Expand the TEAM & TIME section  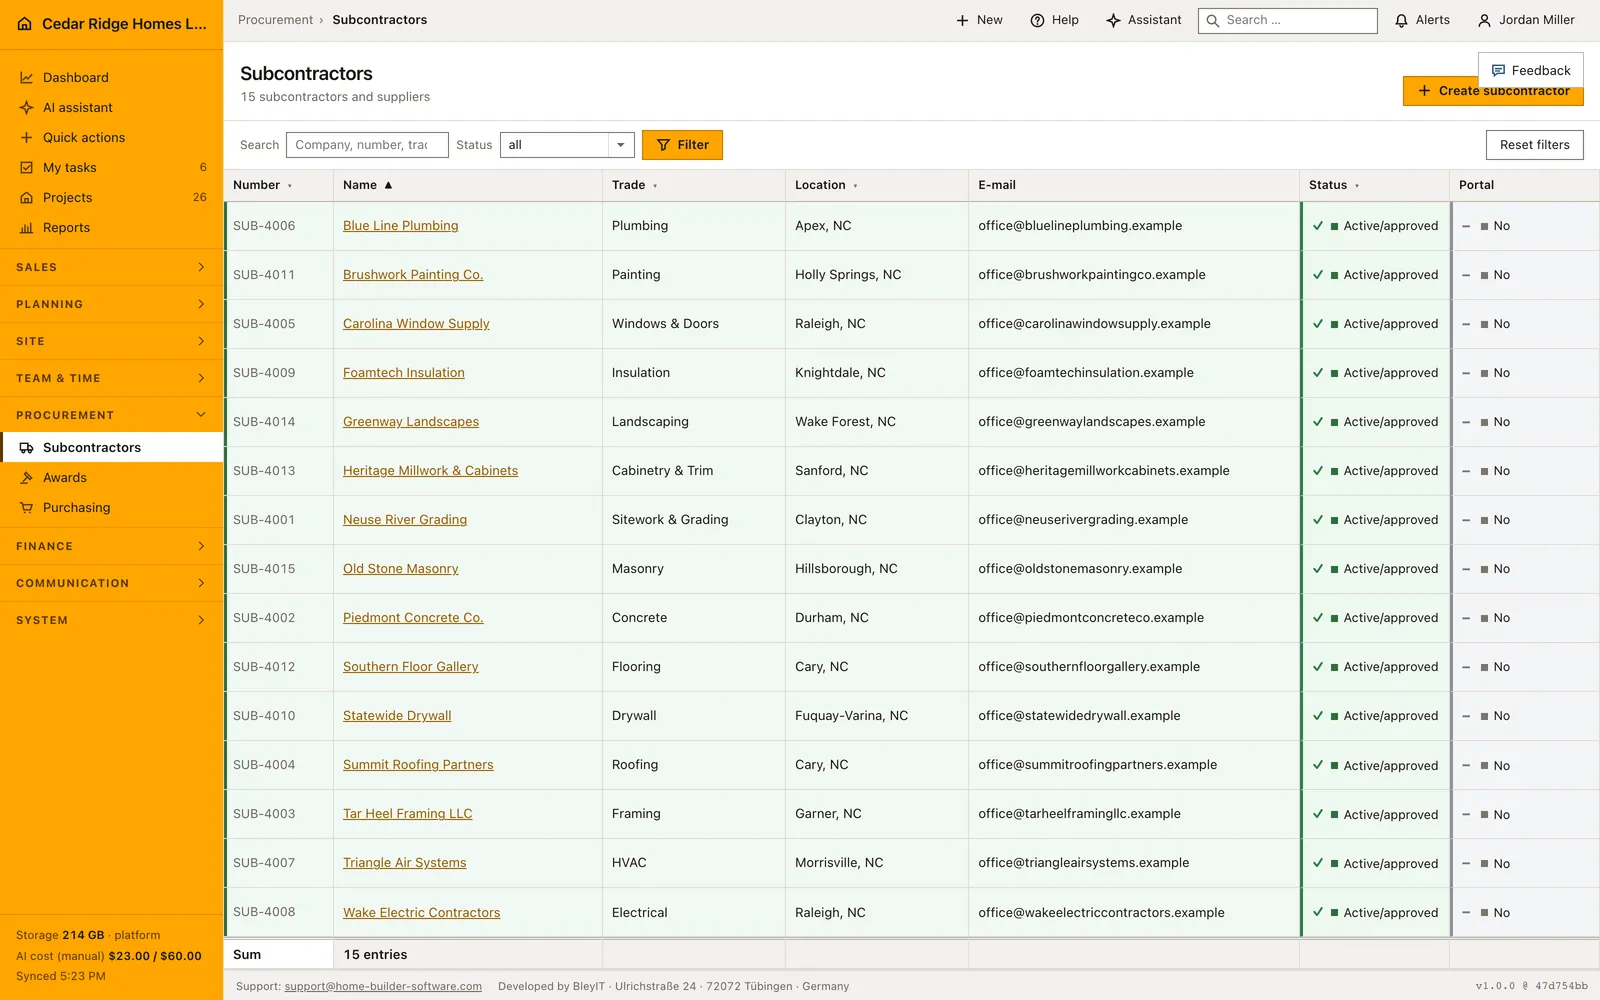coord(111,378)
